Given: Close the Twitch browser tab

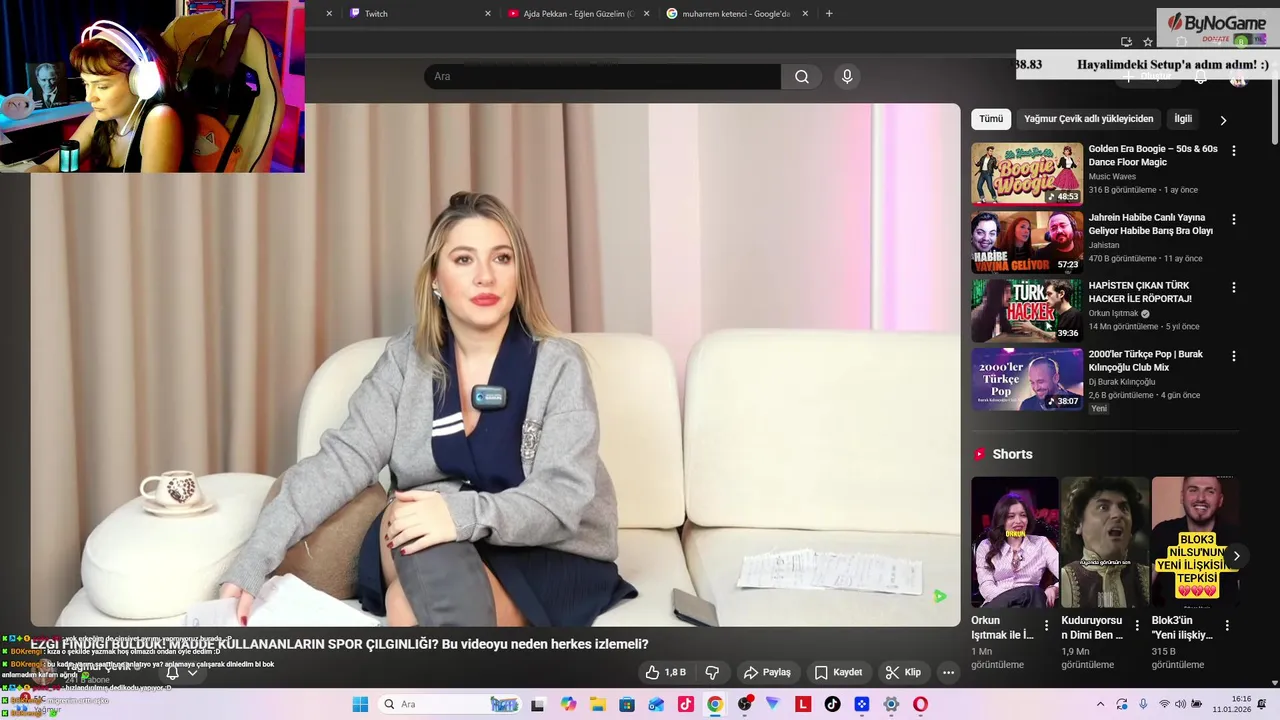Looking at the screenshot, I should point(488,14).
